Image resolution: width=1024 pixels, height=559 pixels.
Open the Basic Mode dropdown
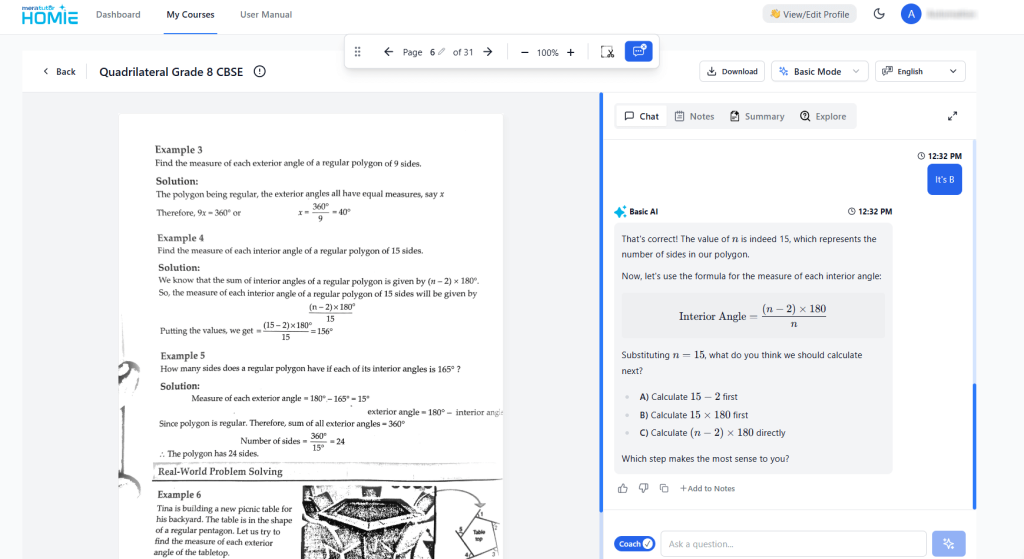[x=820, y=71]
